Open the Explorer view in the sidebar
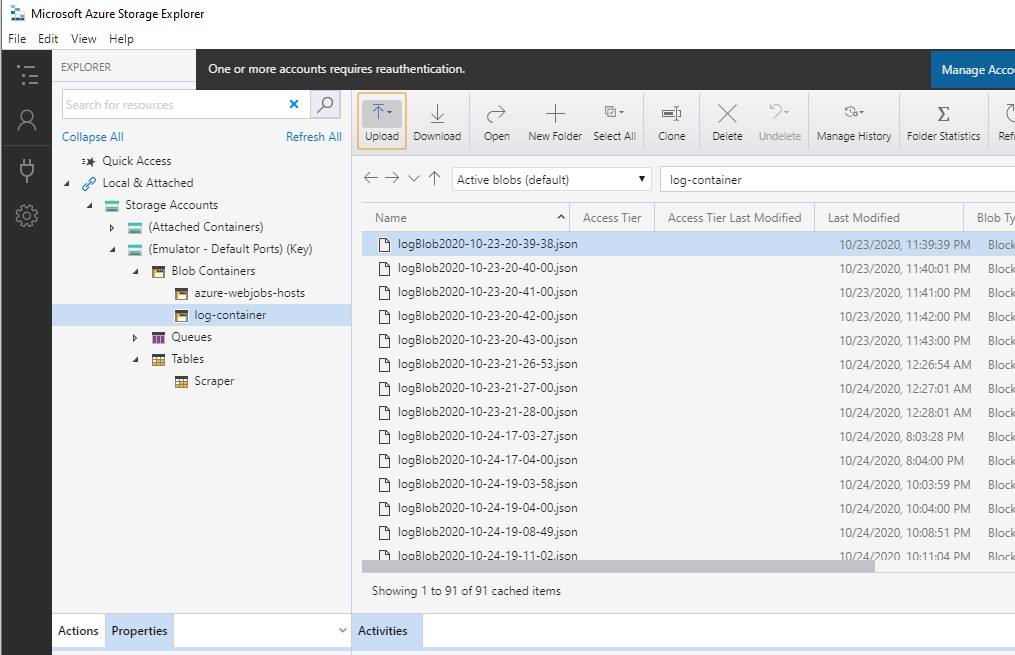This screenshot has width=1015, height=655. pos(27,74)
